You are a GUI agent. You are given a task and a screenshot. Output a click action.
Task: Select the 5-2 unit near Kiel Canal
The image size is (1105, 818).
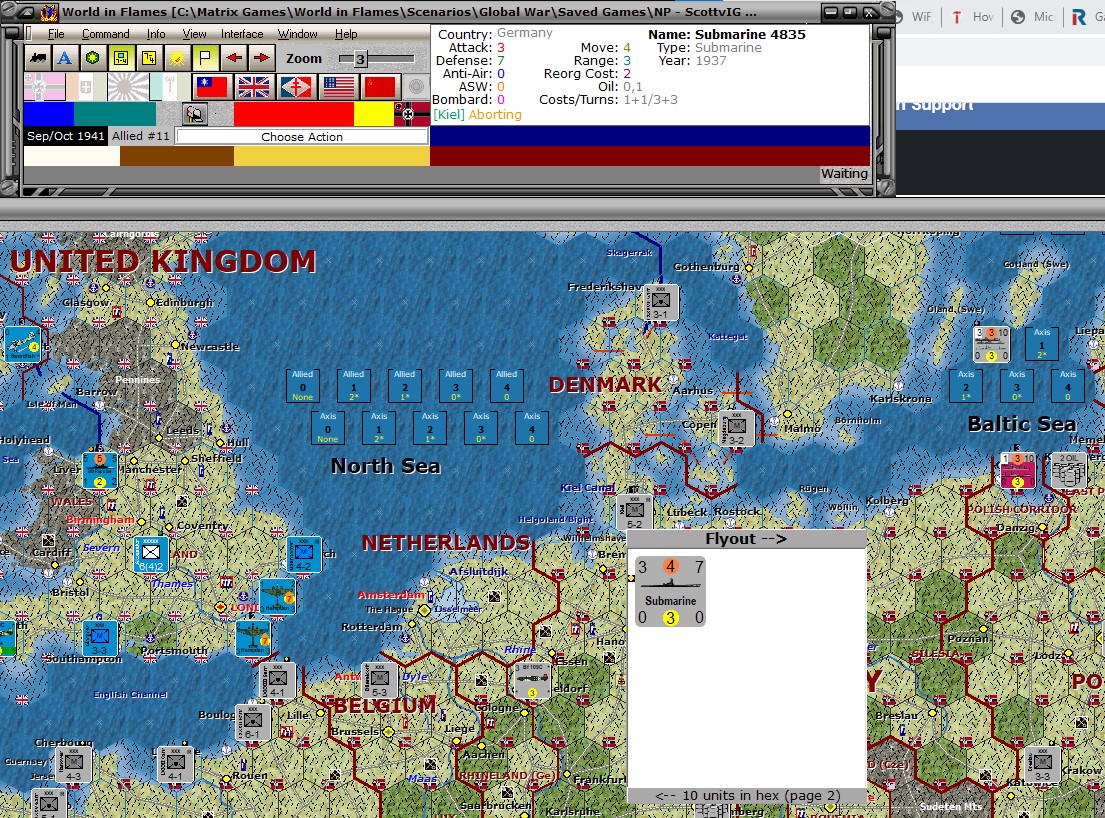coord(634,512)
